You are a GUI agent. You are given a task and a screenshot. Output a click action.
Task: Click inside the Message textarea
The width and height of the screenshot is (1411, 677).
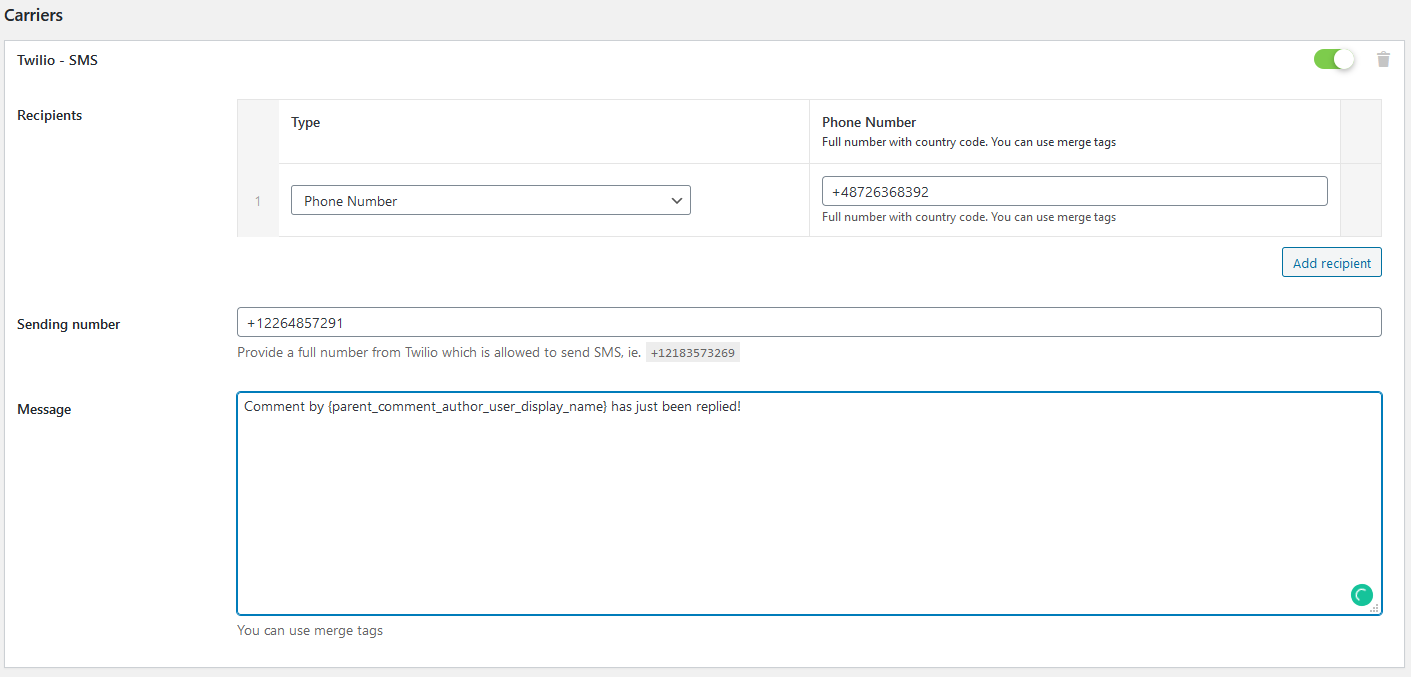pos(809,503)
